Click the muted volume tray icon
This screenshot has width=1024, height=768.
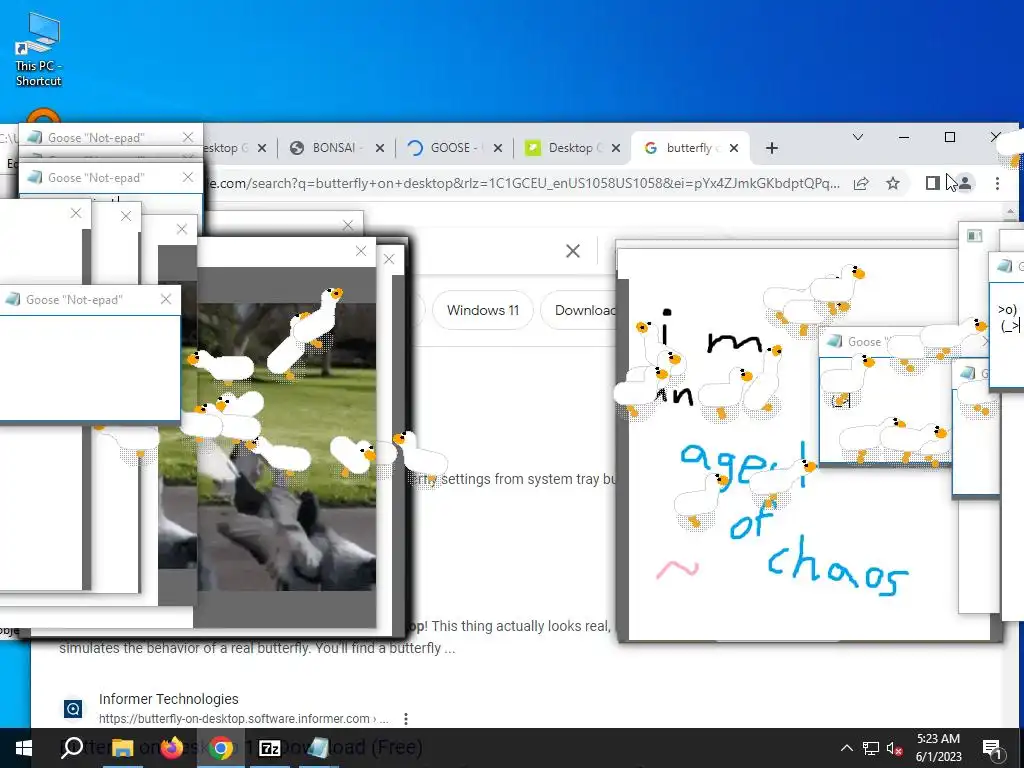click(894, 748)
